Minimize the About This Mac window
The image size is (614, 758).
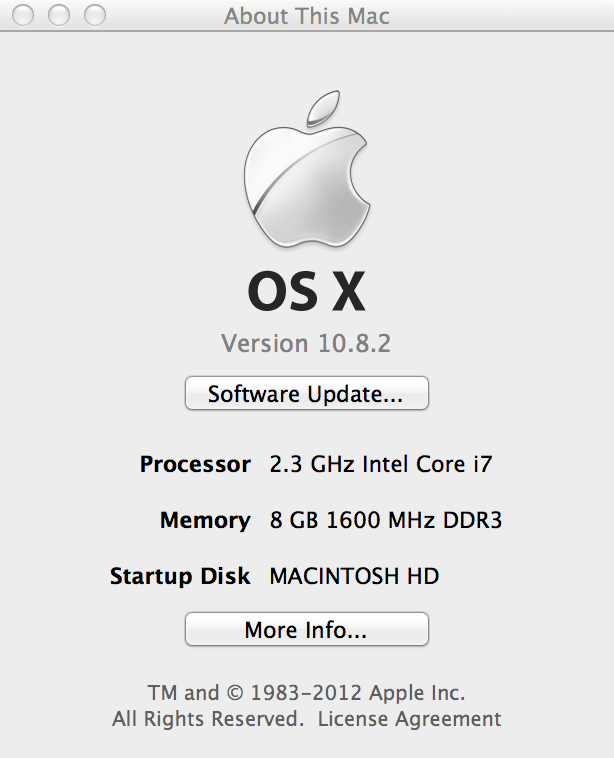tap(58, 15)
